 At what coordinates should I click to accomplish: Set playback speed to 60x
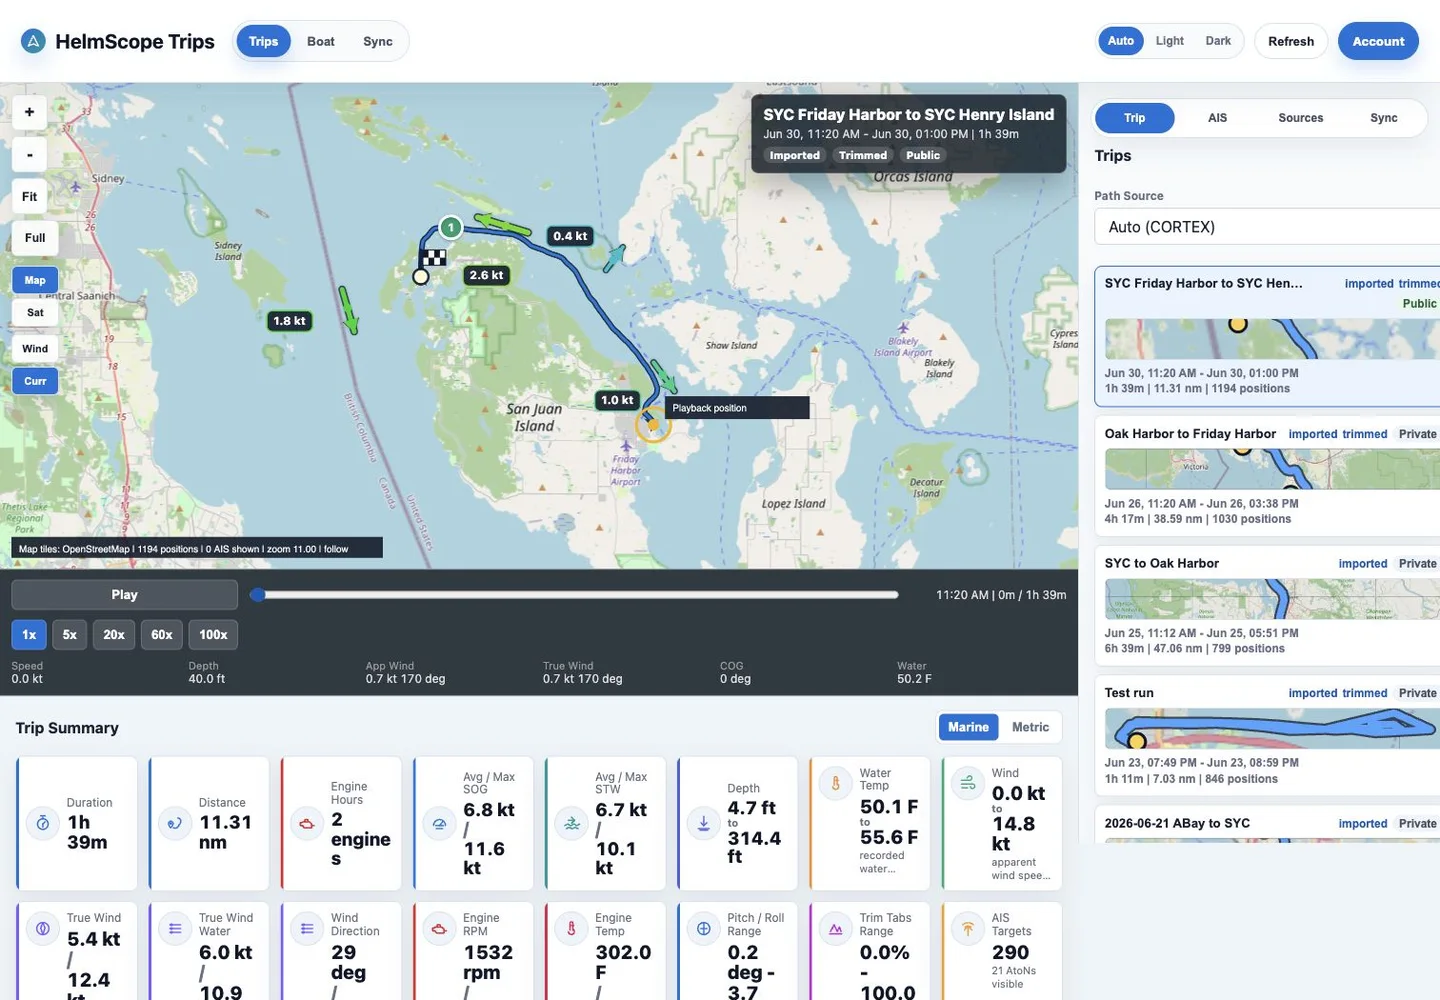162,634
